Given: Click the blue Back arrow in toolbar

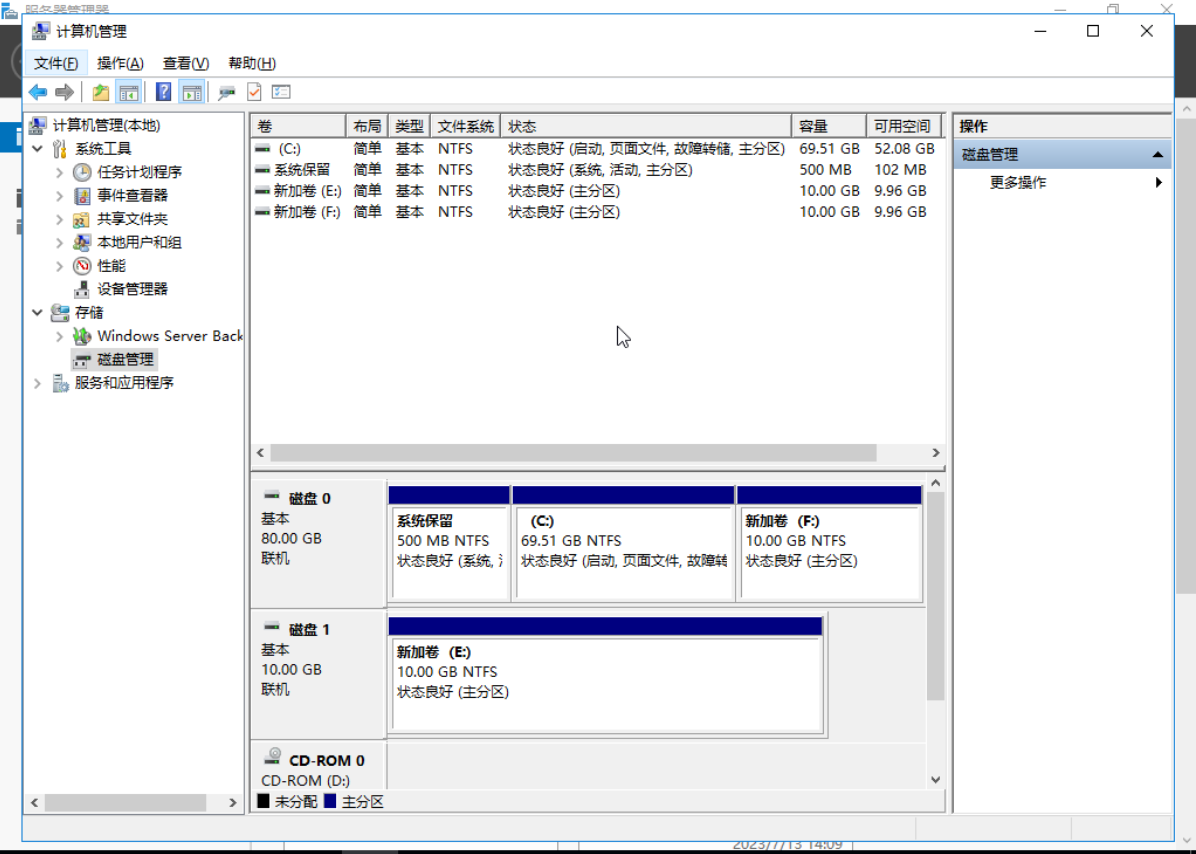Looking at the screenshot, I should (38, 93).
